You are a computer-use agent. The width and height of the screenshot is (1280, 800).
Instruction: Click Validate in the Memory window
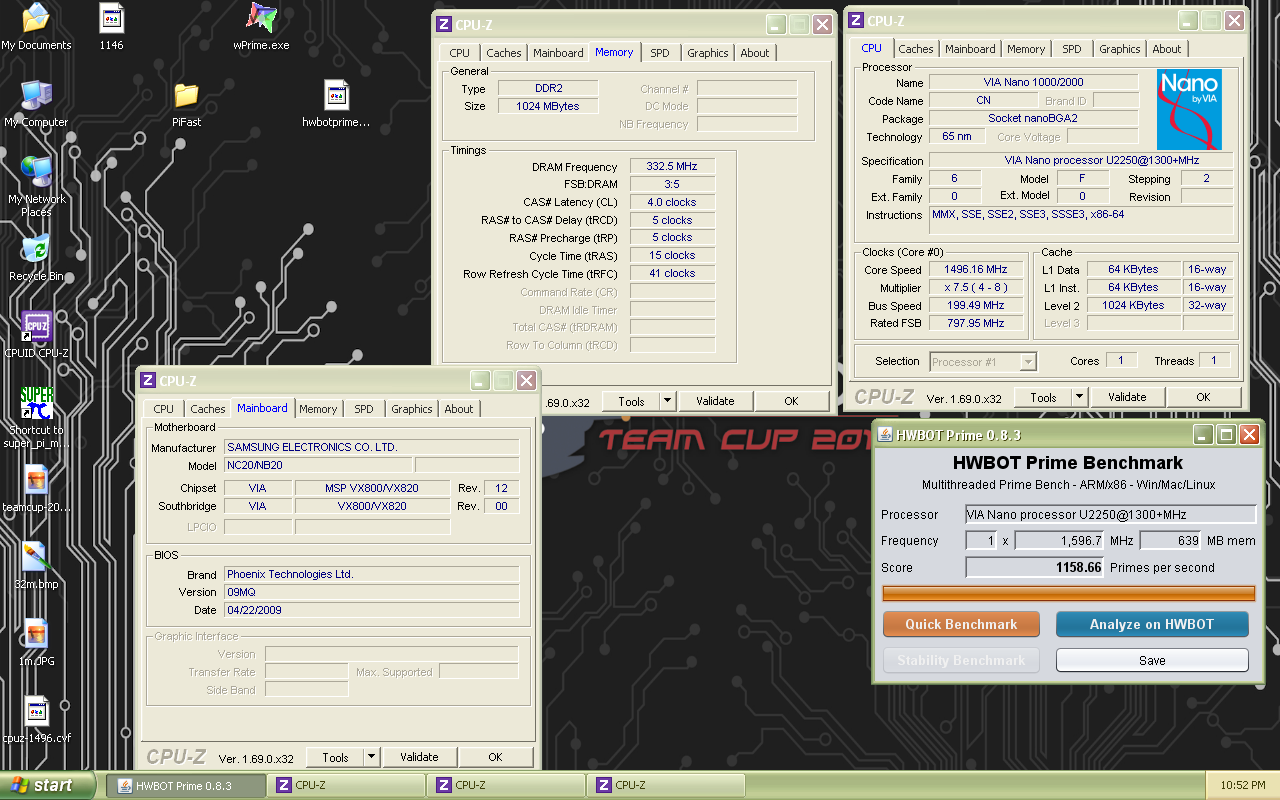pyautogui.click(x=715, y=401)
